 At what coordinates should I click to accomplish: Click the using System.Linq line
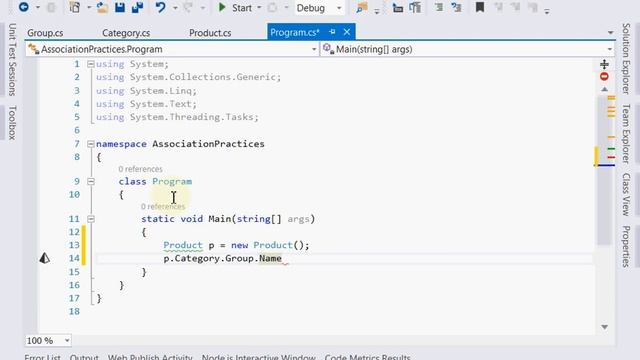point(146,91)
